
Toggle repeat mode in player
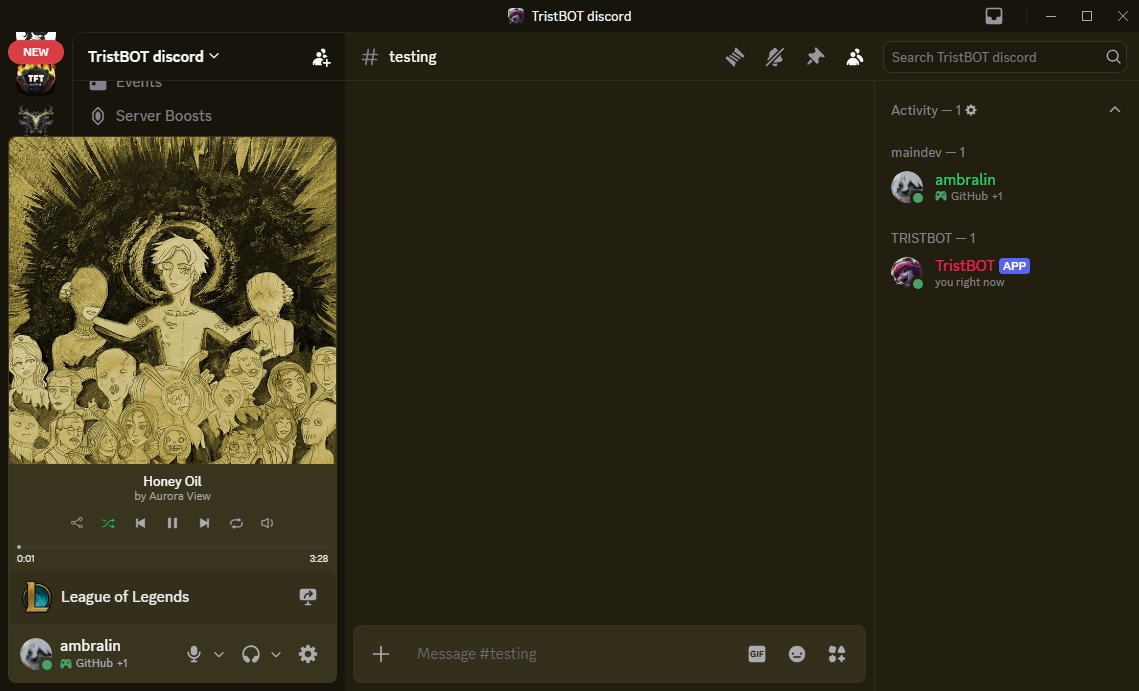click(236, 523)
